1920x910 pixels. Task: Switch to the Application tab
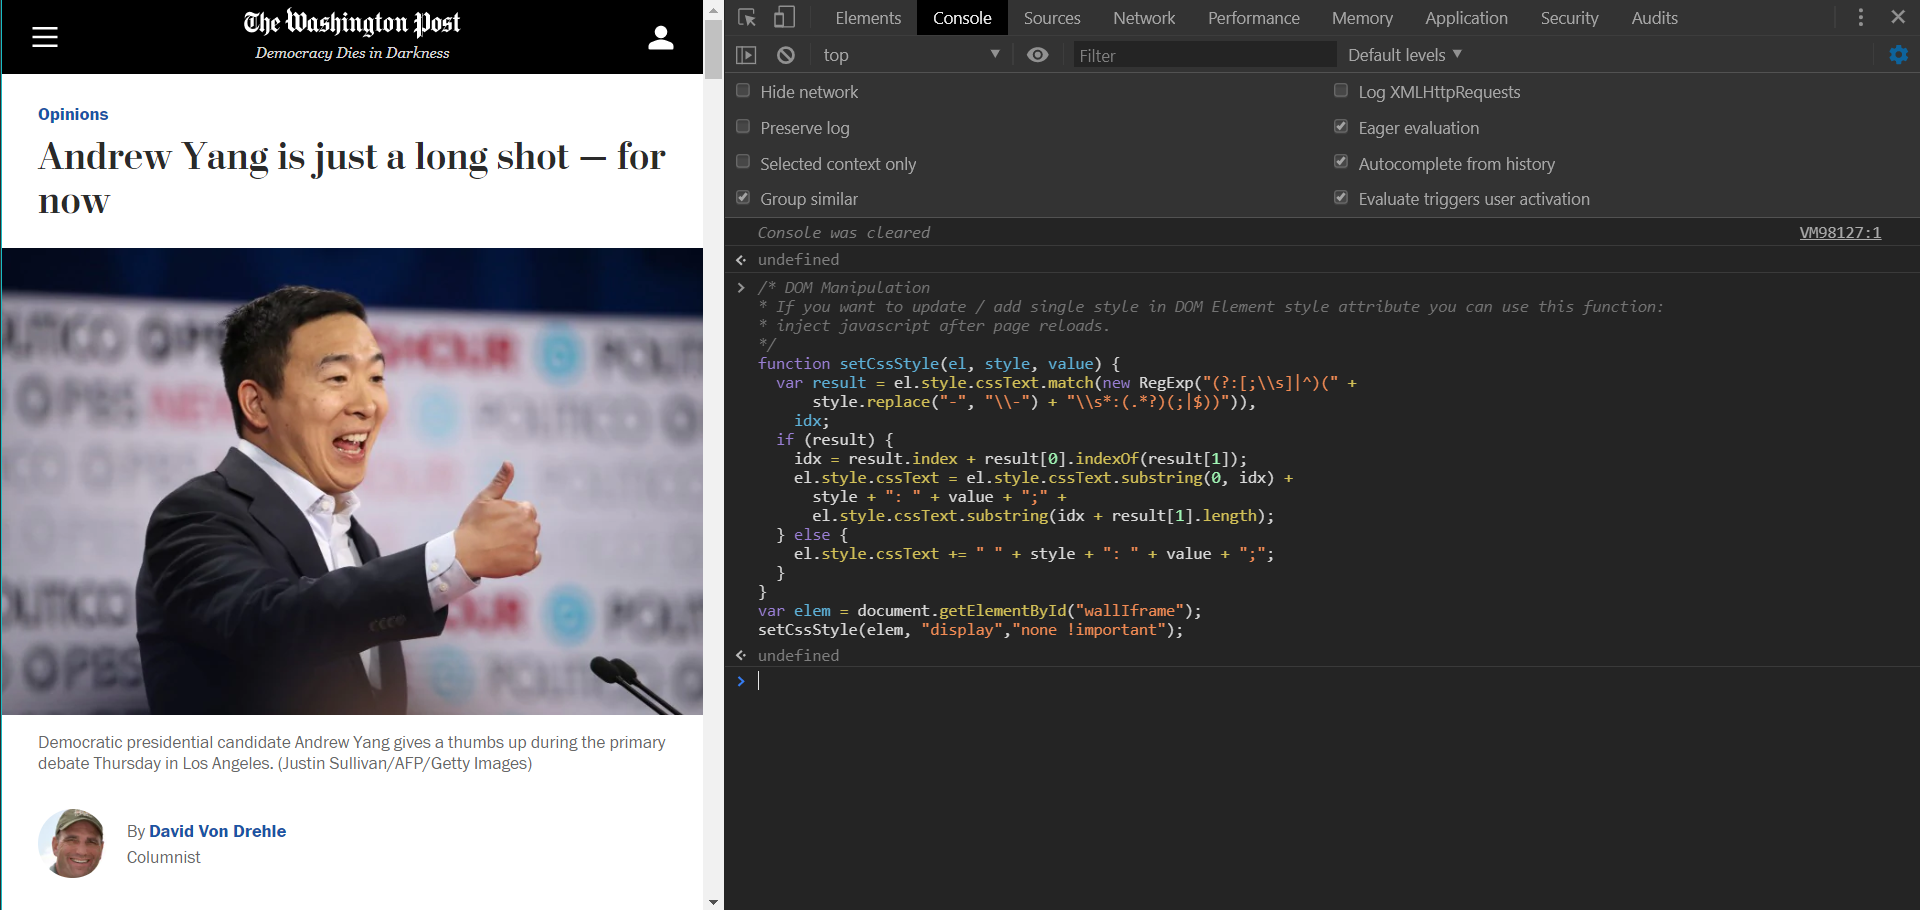tap(1466, 18)
